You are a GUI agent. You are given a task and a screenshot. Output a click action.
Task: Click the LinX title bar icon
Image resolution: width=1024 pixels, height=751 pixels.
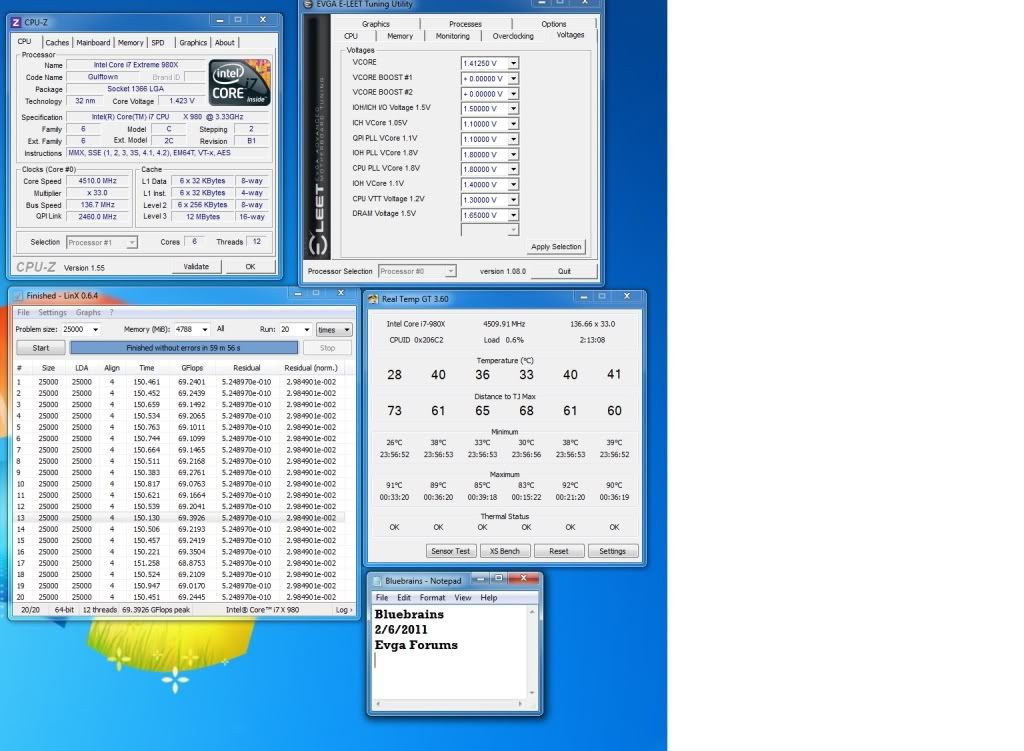tap(19, 296)
